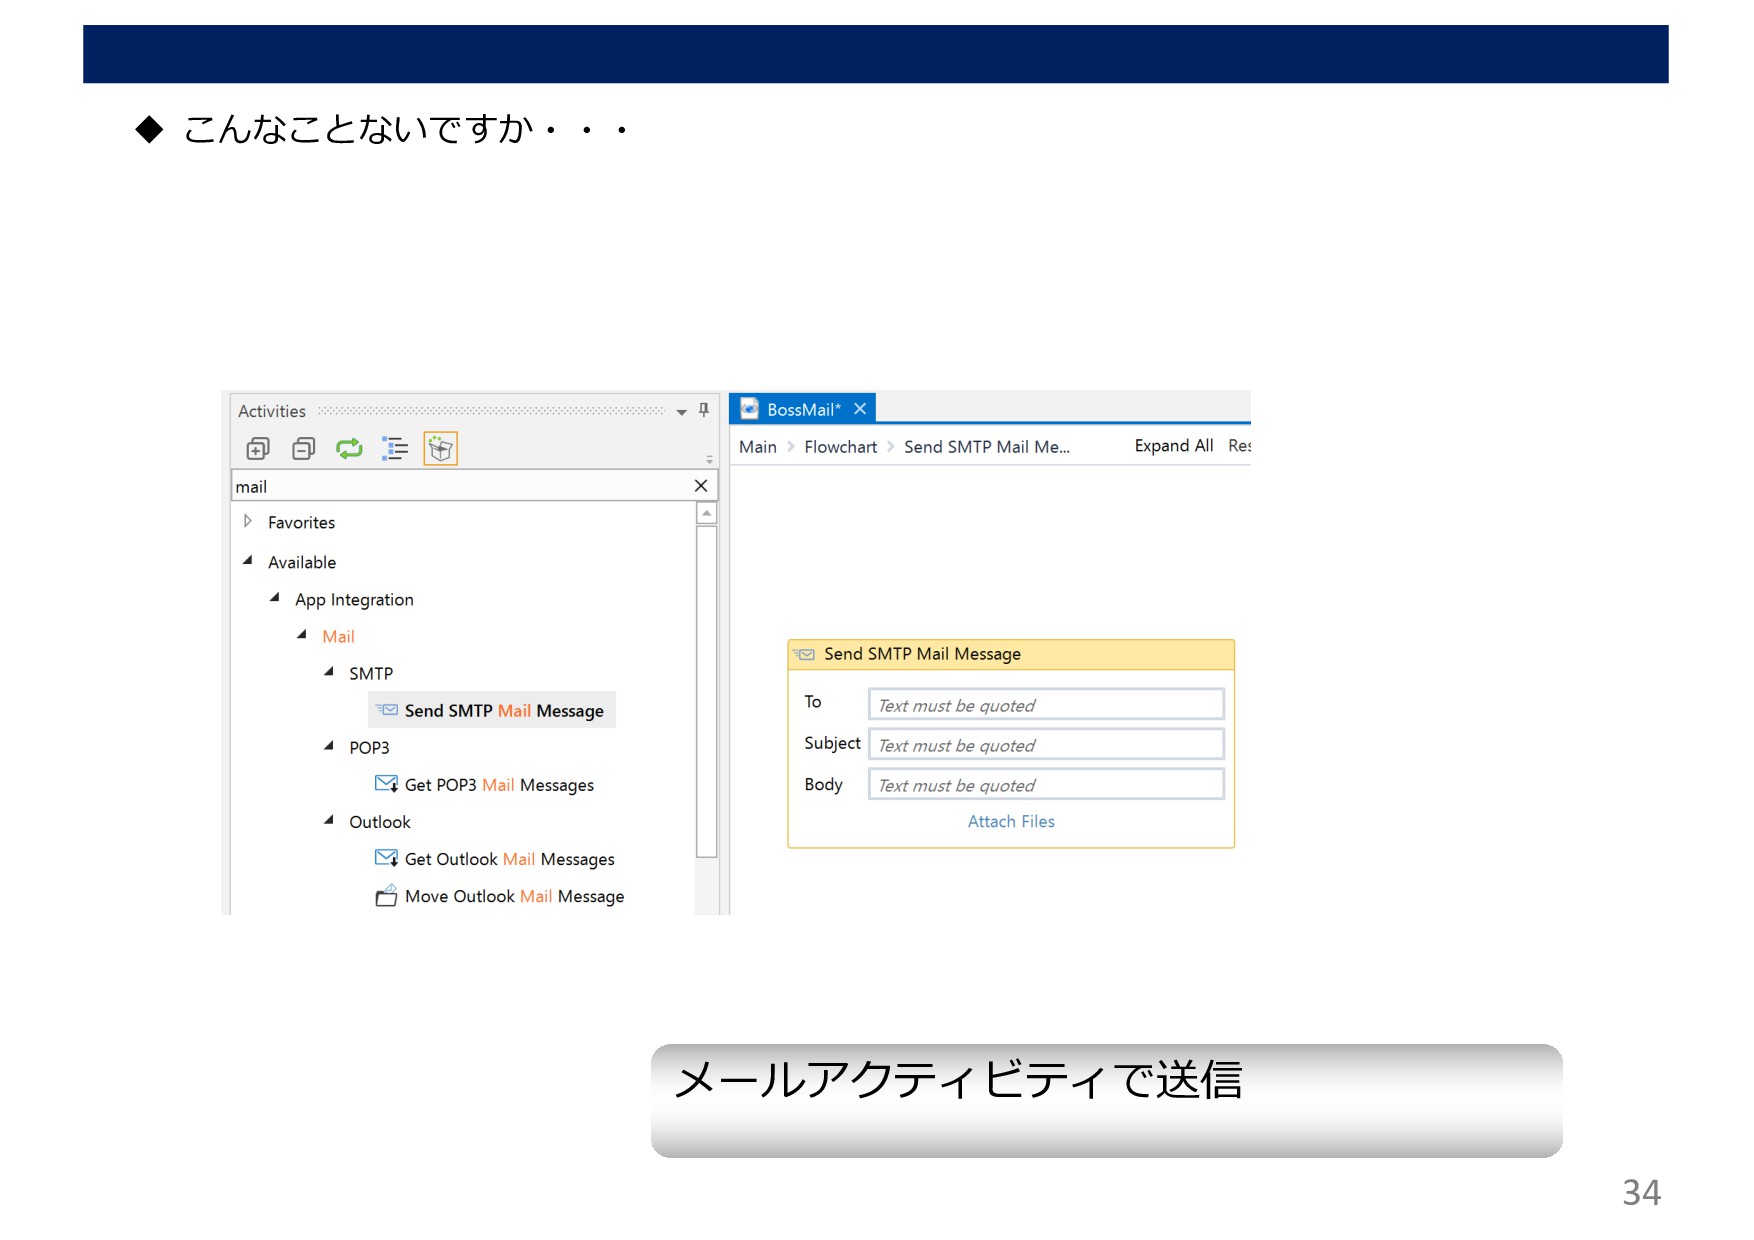Click the Attach Files link
This screenshot has height=1240, width=1754.
click(1011, 821)
